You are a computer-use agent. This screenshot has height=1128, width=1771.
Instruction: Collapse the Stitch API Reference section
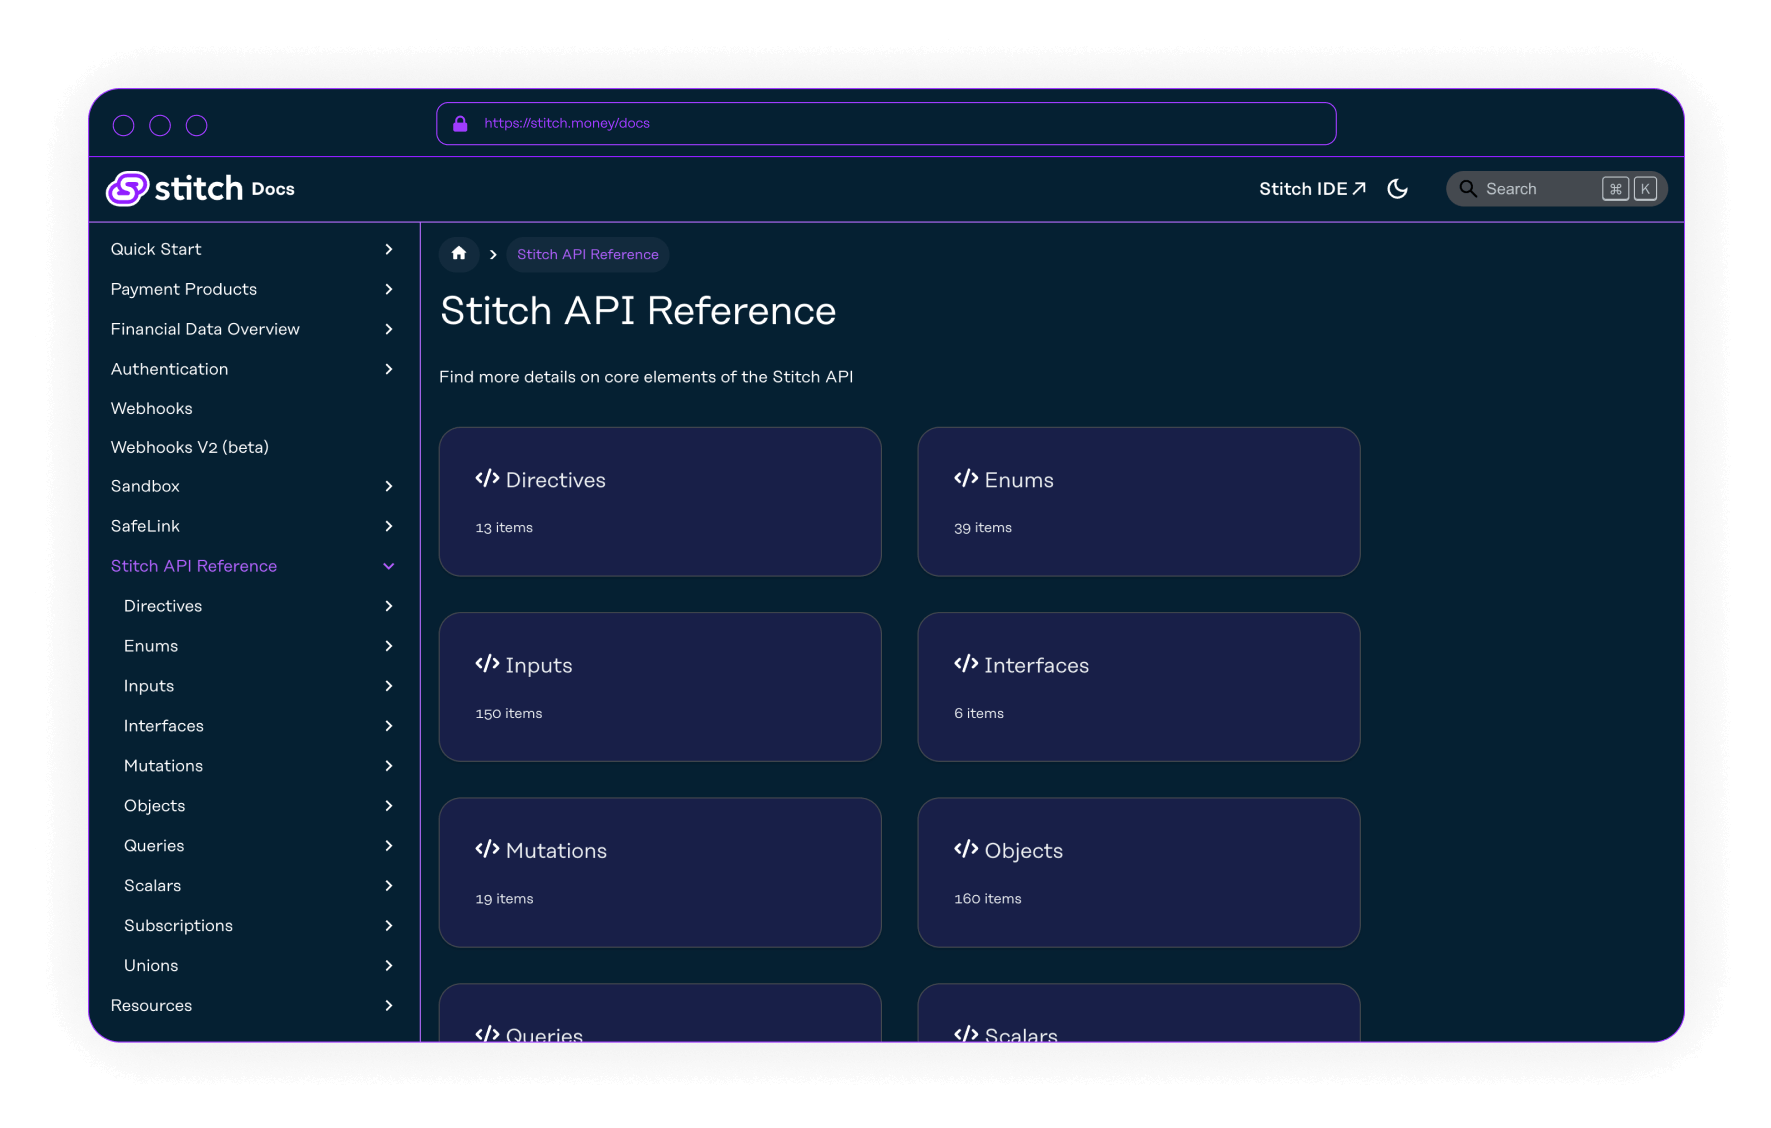pyautogui.click(x=389, y=566)
